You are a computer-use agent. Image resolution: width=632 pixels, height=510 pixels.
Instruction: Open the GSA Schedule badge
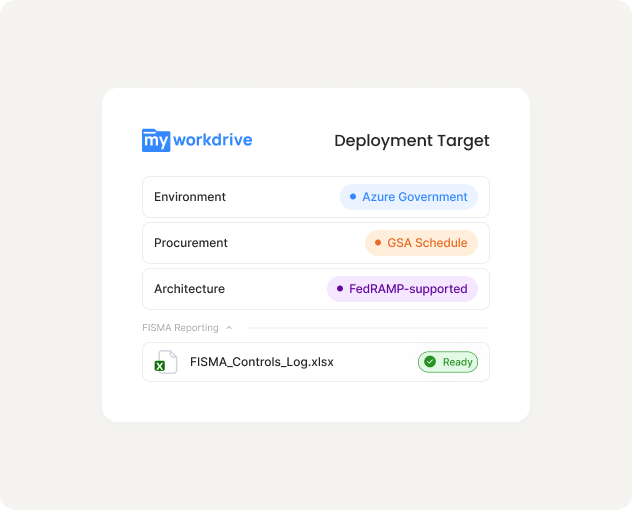tap(421, 243)
